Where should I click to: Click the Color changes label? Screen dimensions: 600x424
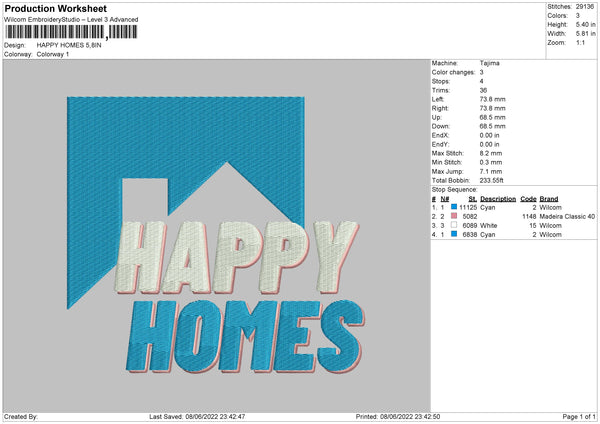click(x=453, y=72)
